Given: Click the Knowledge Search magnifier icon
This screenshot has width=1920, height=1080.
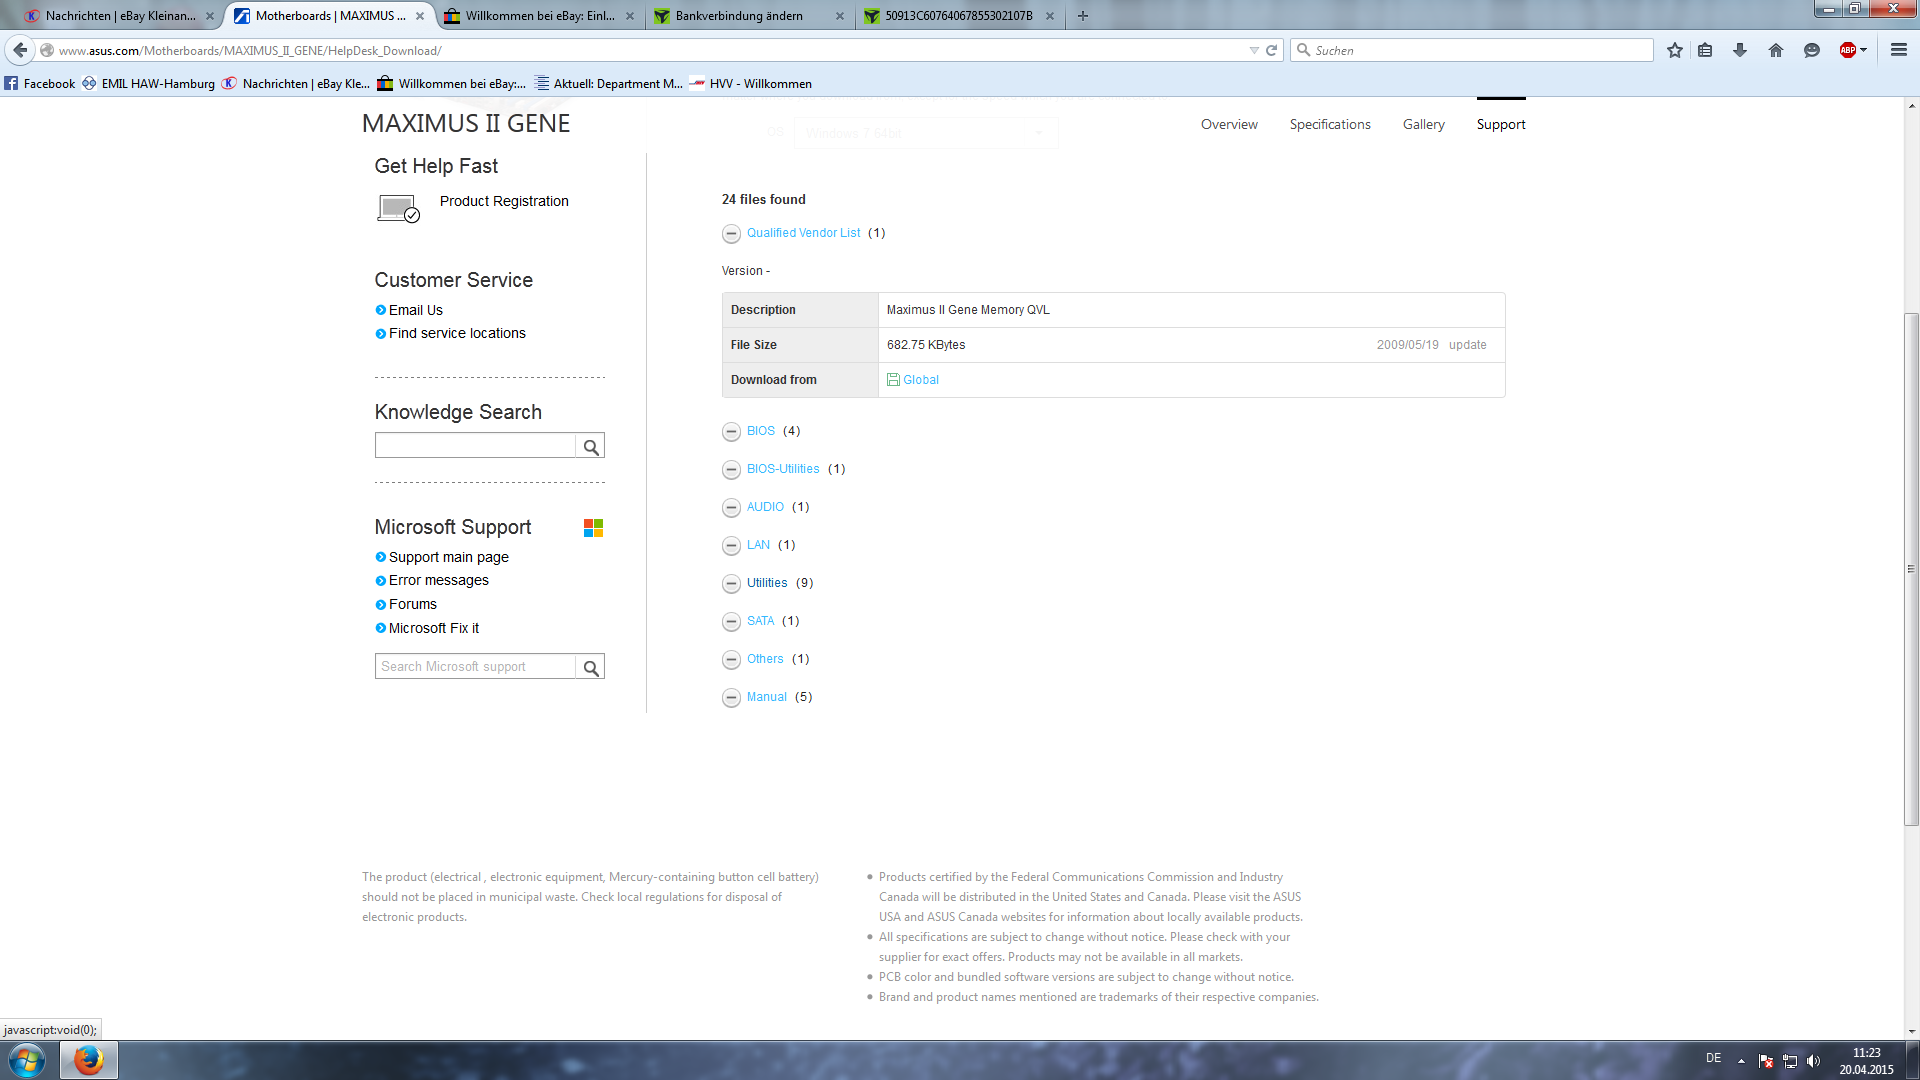Looking at the screenshot, I should tap(591, 447).
